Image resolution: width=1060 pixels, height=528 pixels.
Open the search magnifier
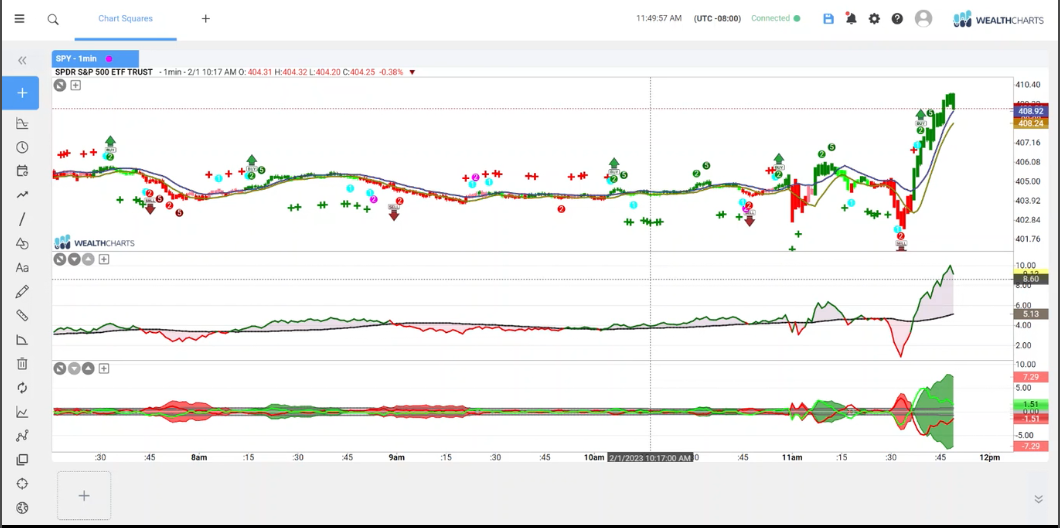pyautogui.click(x=53, y=19)
